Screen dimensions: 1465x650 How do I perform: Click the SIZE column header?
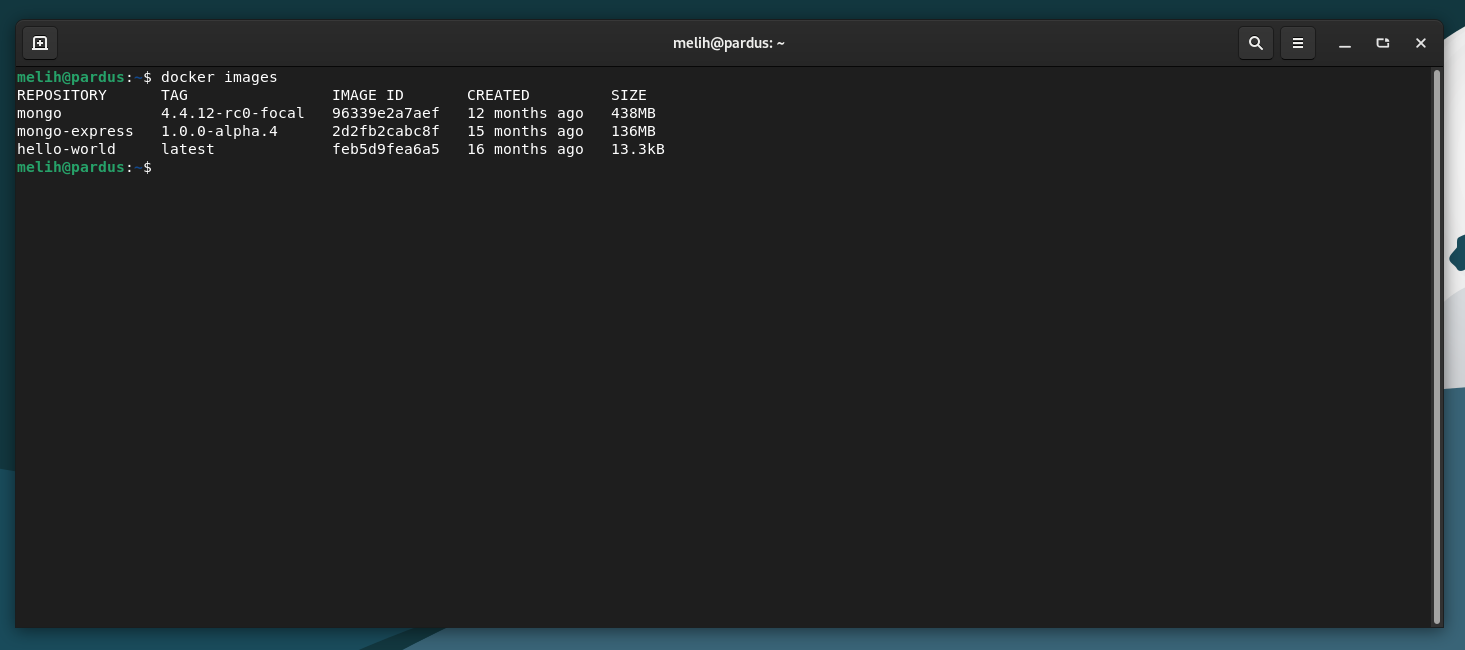(x=629, y=95)
